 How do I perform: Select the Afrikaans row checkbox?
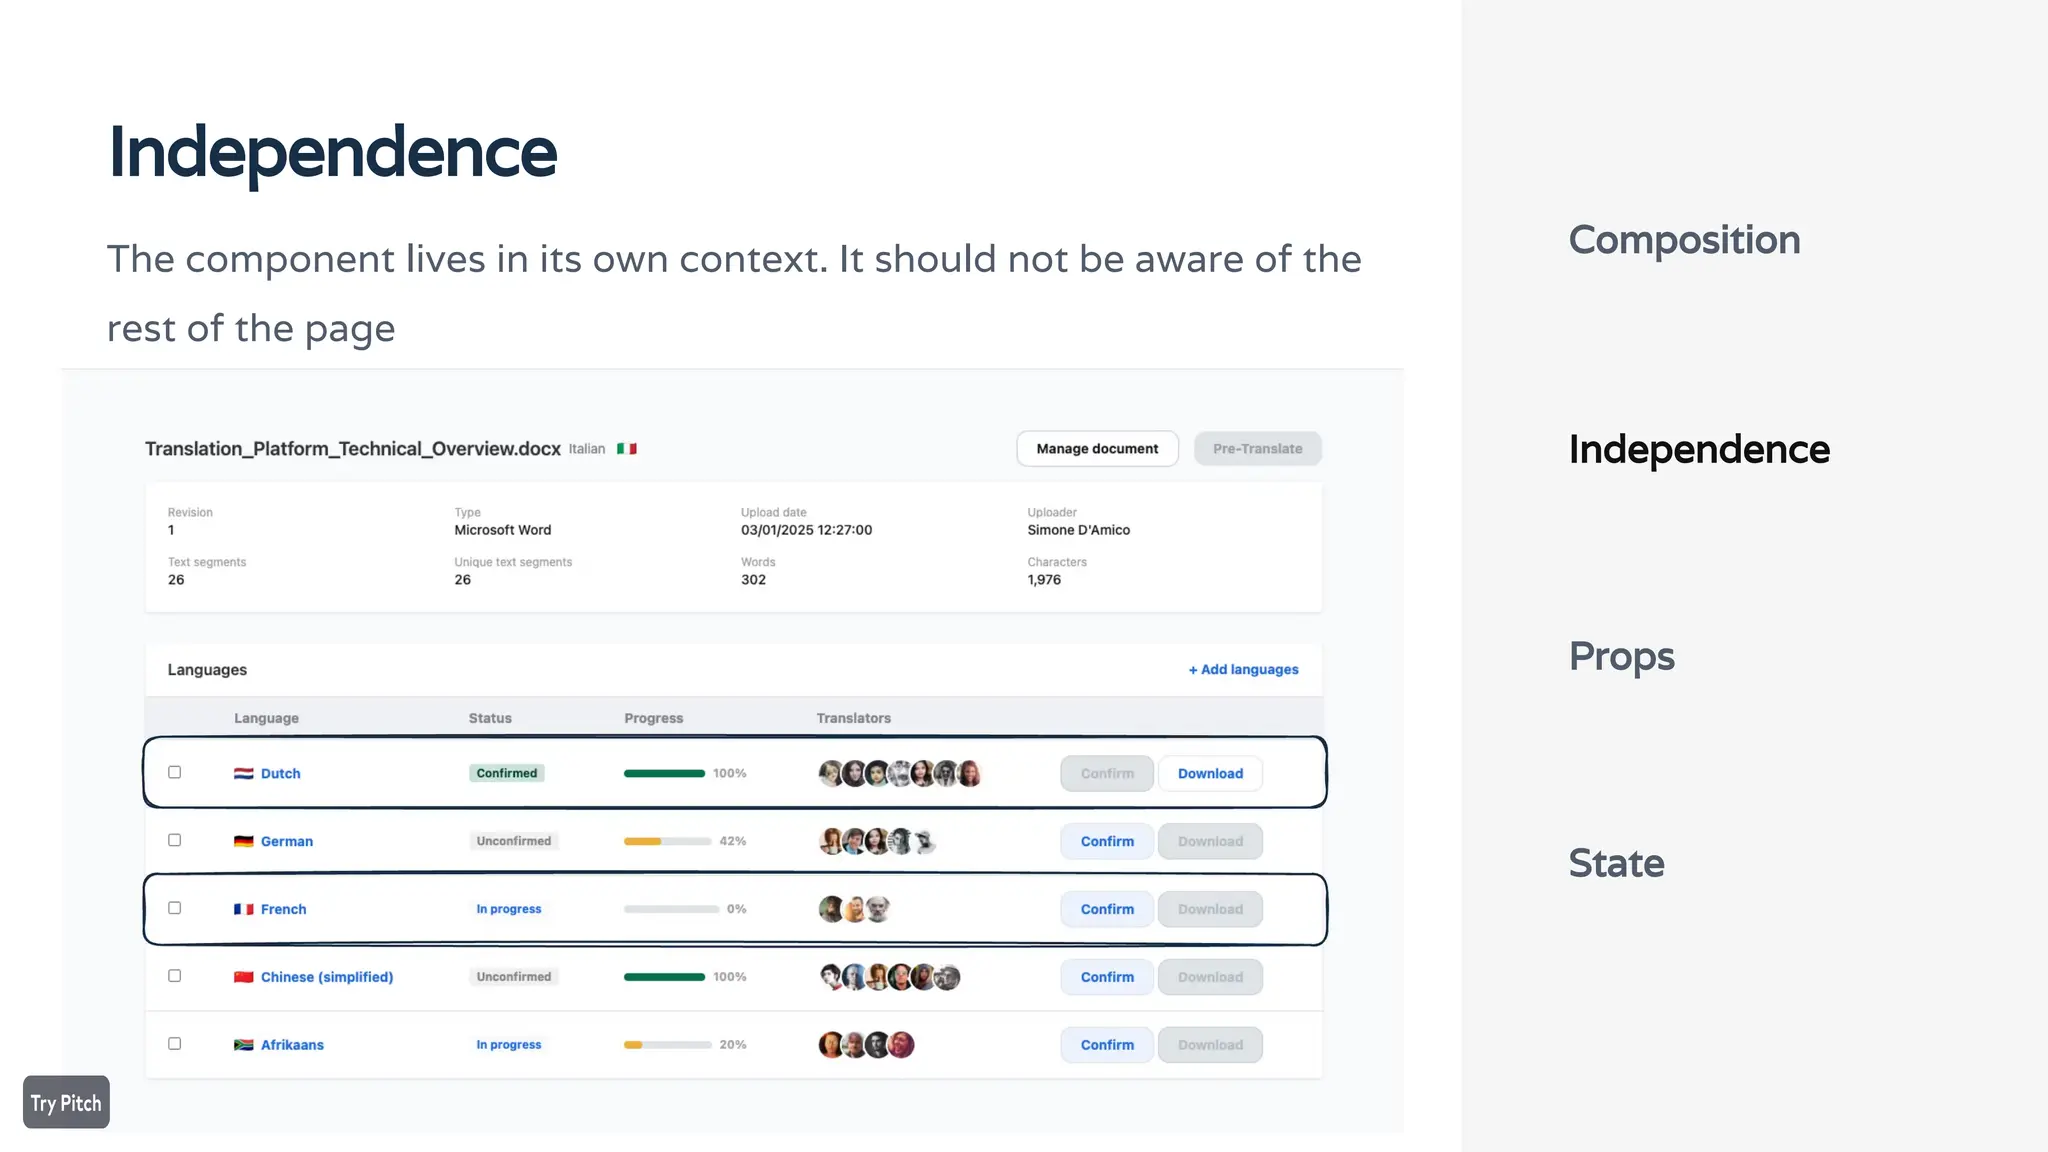click(x=175, y=1043)
